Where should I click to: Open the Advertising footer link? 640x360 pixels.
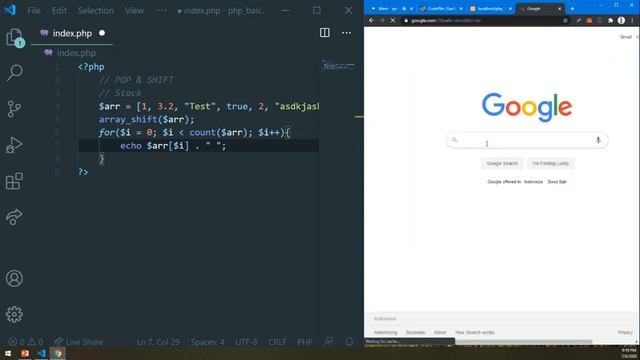[385, 332]
